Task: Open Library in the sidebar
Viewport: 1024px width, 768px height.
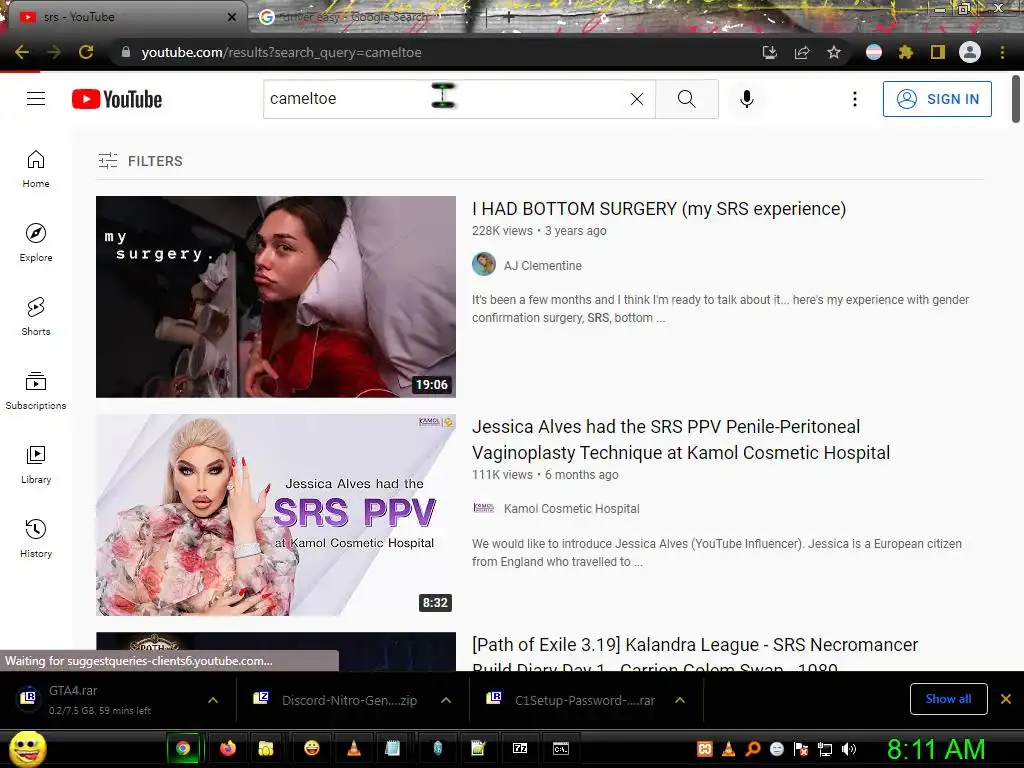Action: click(36, 464)
